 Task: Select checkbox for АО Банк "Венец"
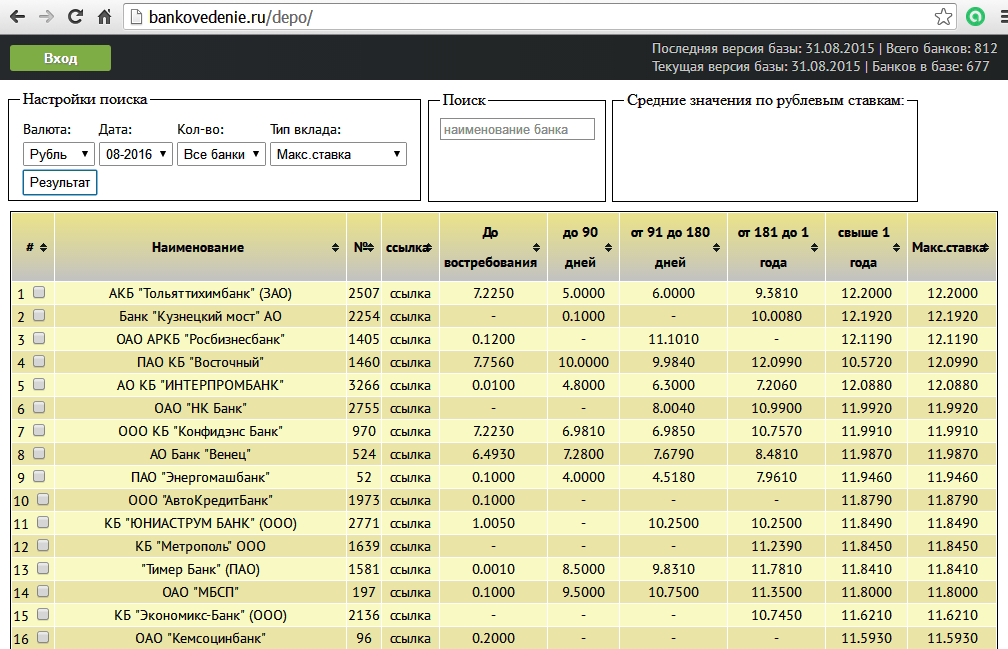pyautogui.click(x=39, y=454)
